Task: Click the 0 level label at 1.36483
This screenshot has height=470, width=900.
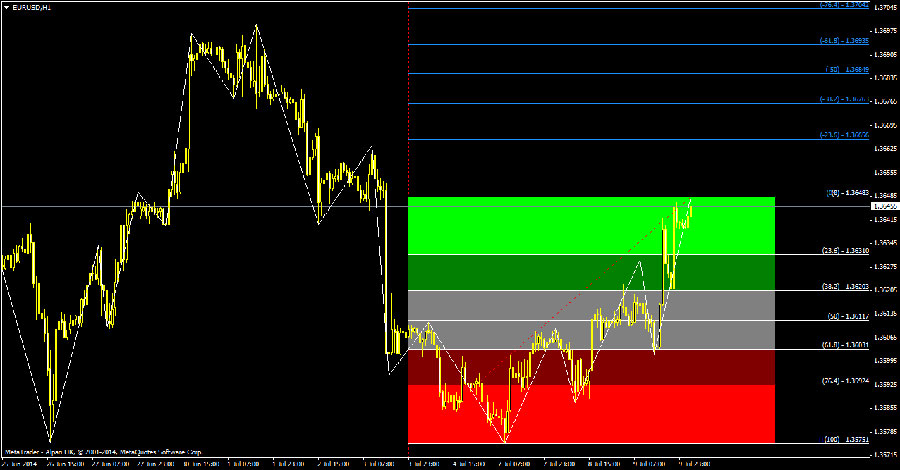Action: coord(846,192)
